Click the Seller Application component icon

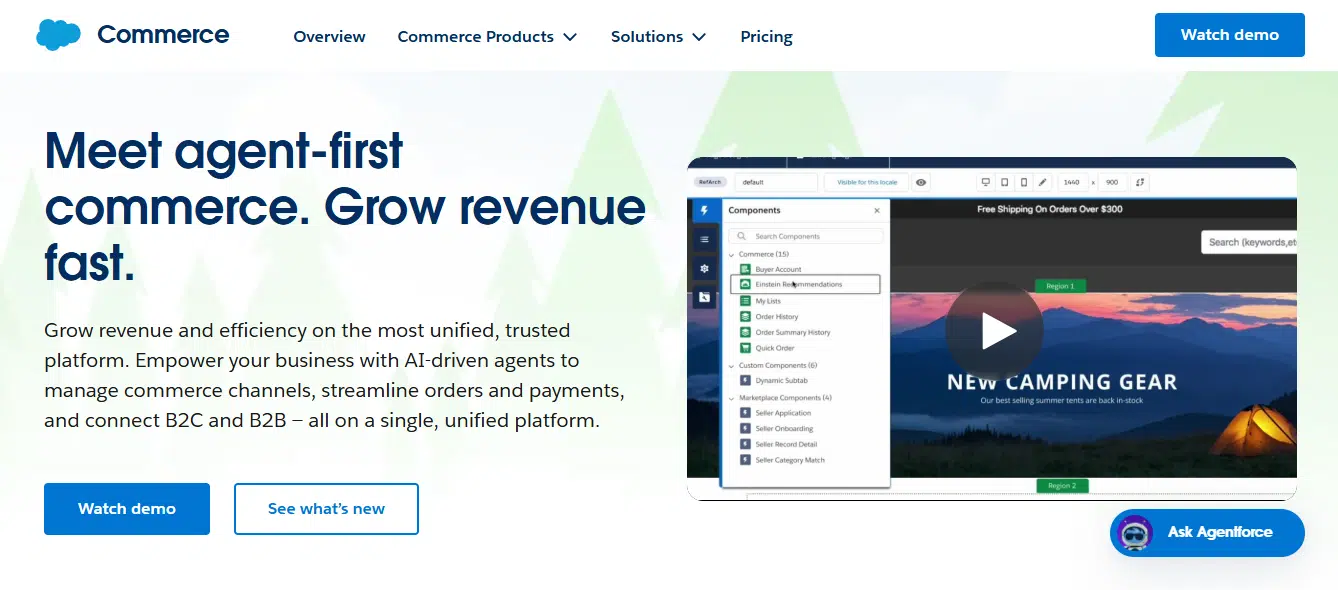click(745, 413)
